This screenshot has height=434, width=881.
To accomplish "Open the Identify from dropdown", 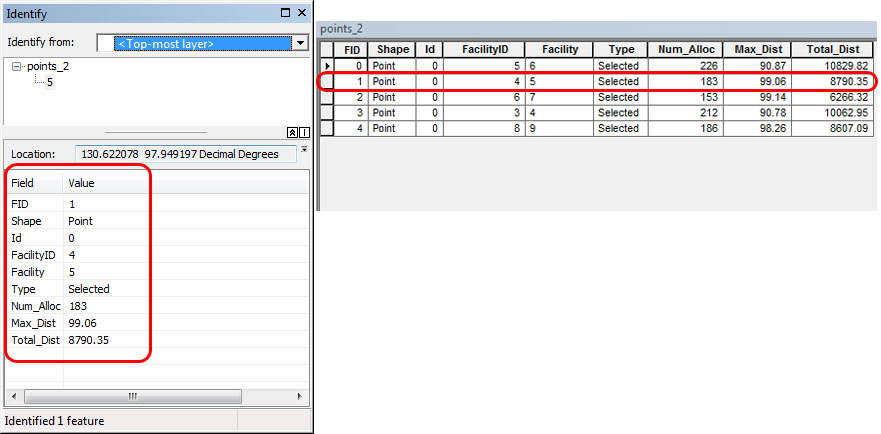I will coord(301,43).
